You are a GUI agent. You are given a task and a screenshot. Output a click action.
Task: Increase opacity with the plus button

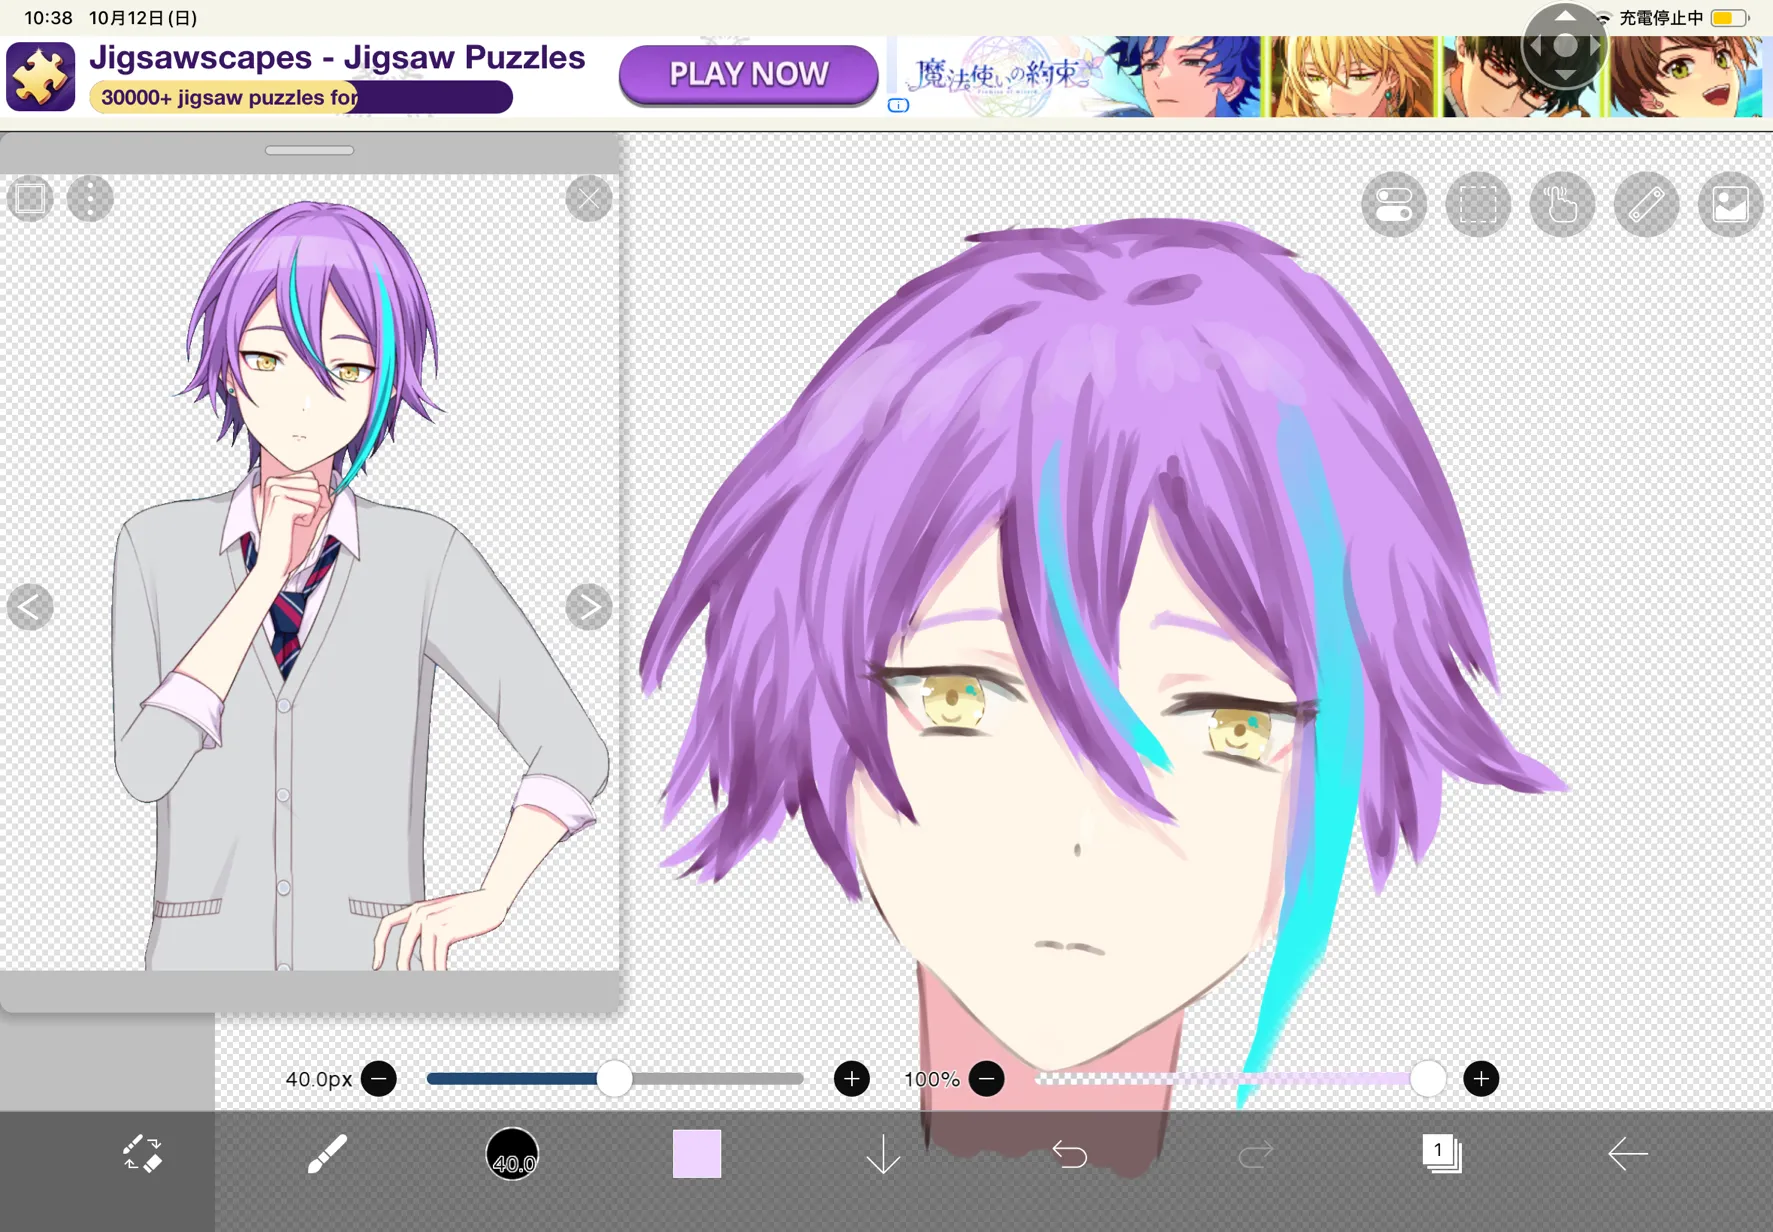1481,1079
